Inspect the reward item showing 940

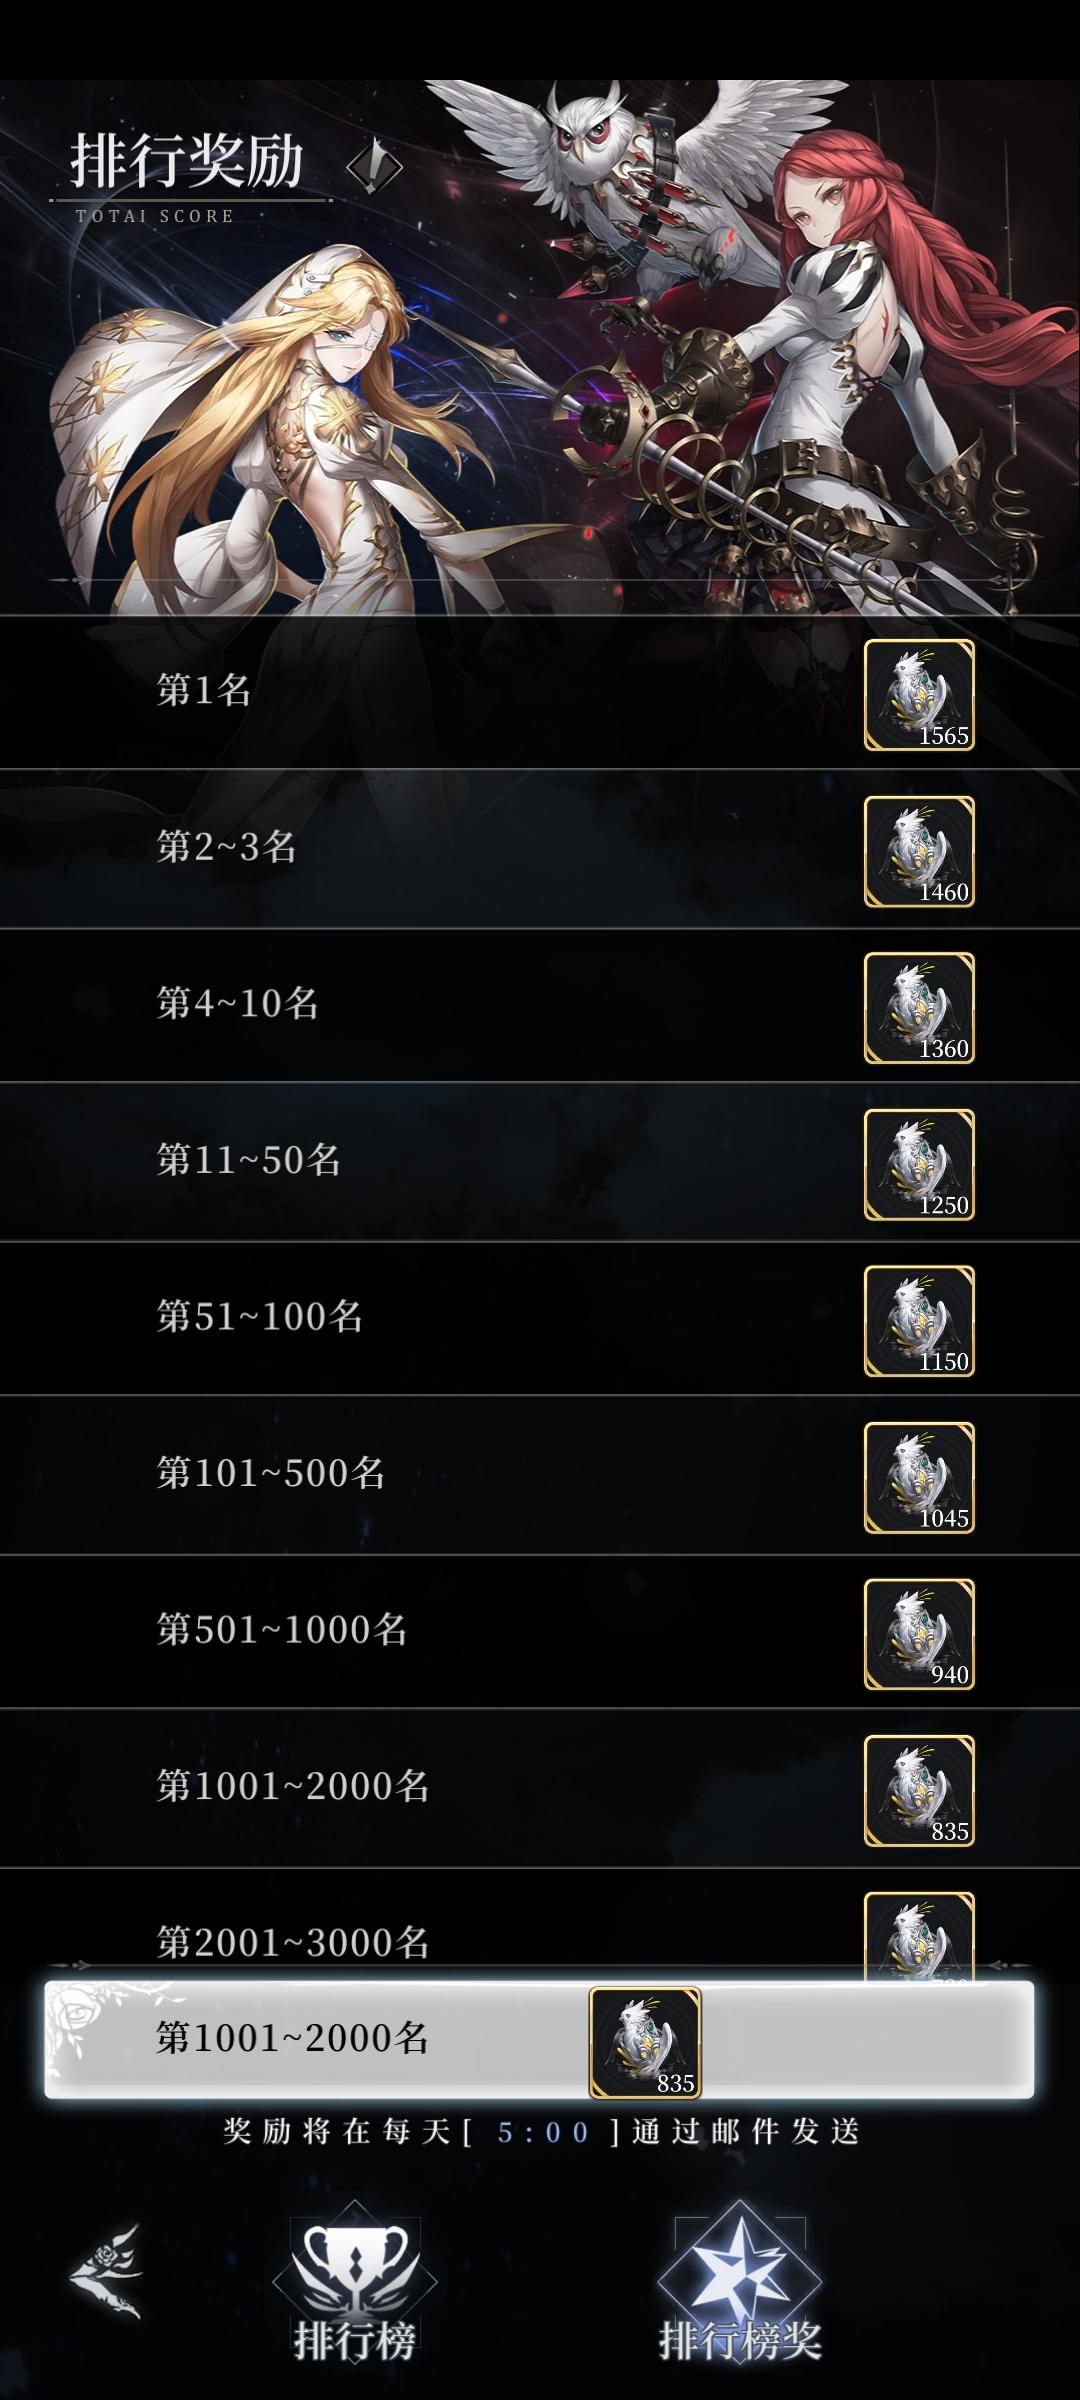tap(919, 1634)
